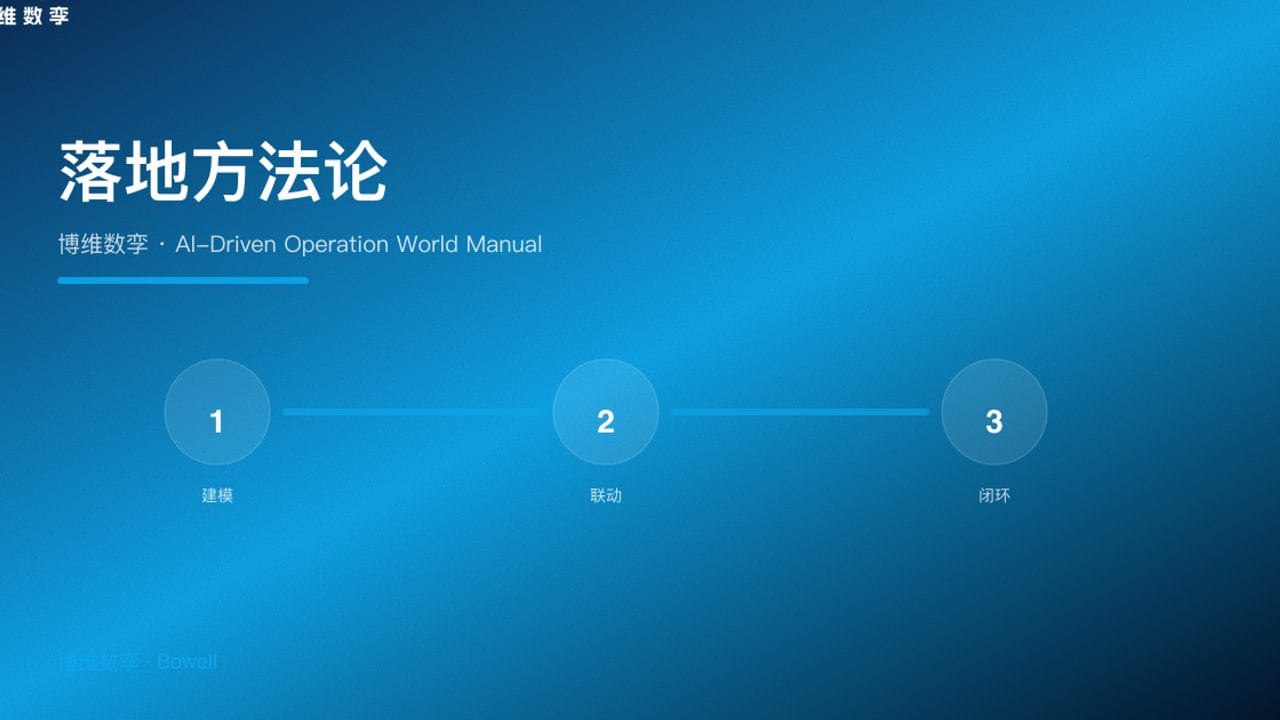Open the AI-Driven Operation World Manual subtitle
The width and height of the screenshot is (1280, 720).
coord(301,244)
